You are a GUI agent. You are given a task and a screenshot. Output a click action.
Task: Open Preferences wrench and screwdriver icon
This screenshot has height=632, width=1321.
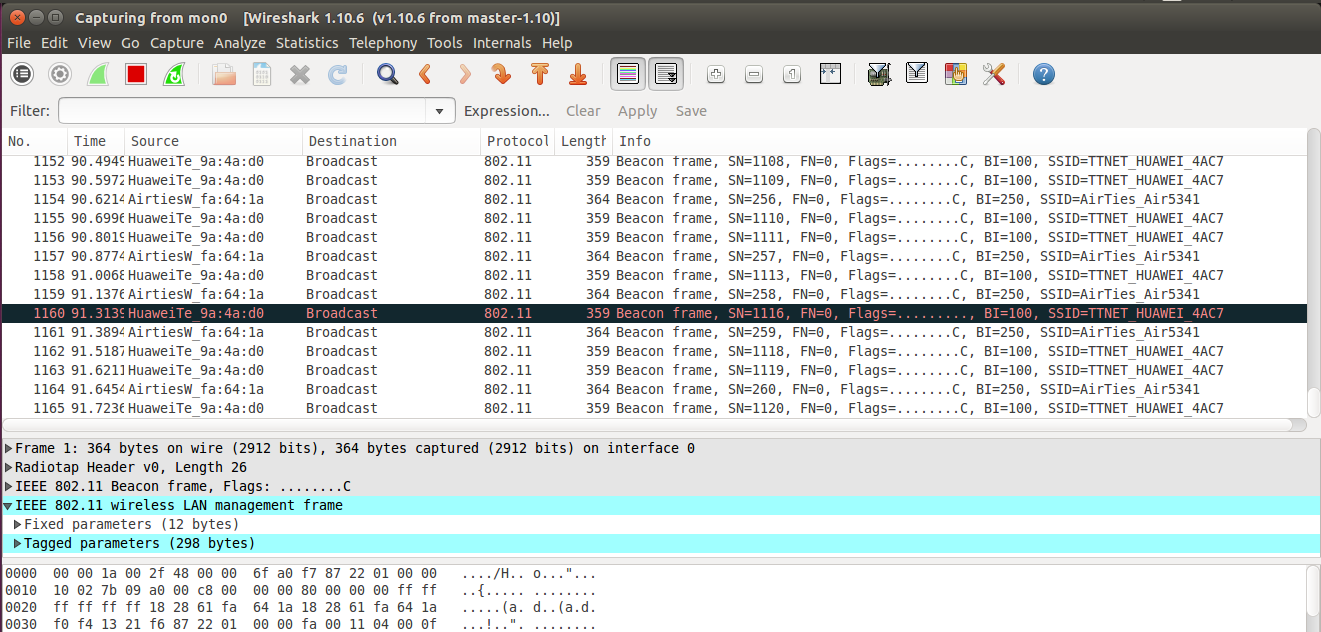point(993,74)
